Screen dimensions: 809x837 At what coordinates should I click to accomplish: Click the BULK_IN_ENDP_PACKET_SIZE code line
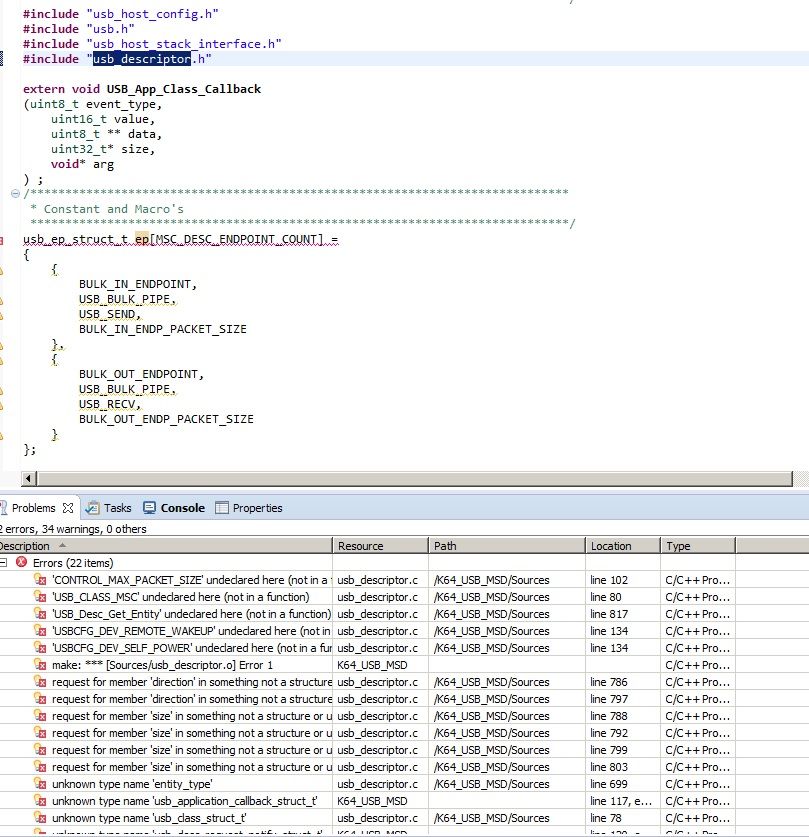(x=163, y=329)
